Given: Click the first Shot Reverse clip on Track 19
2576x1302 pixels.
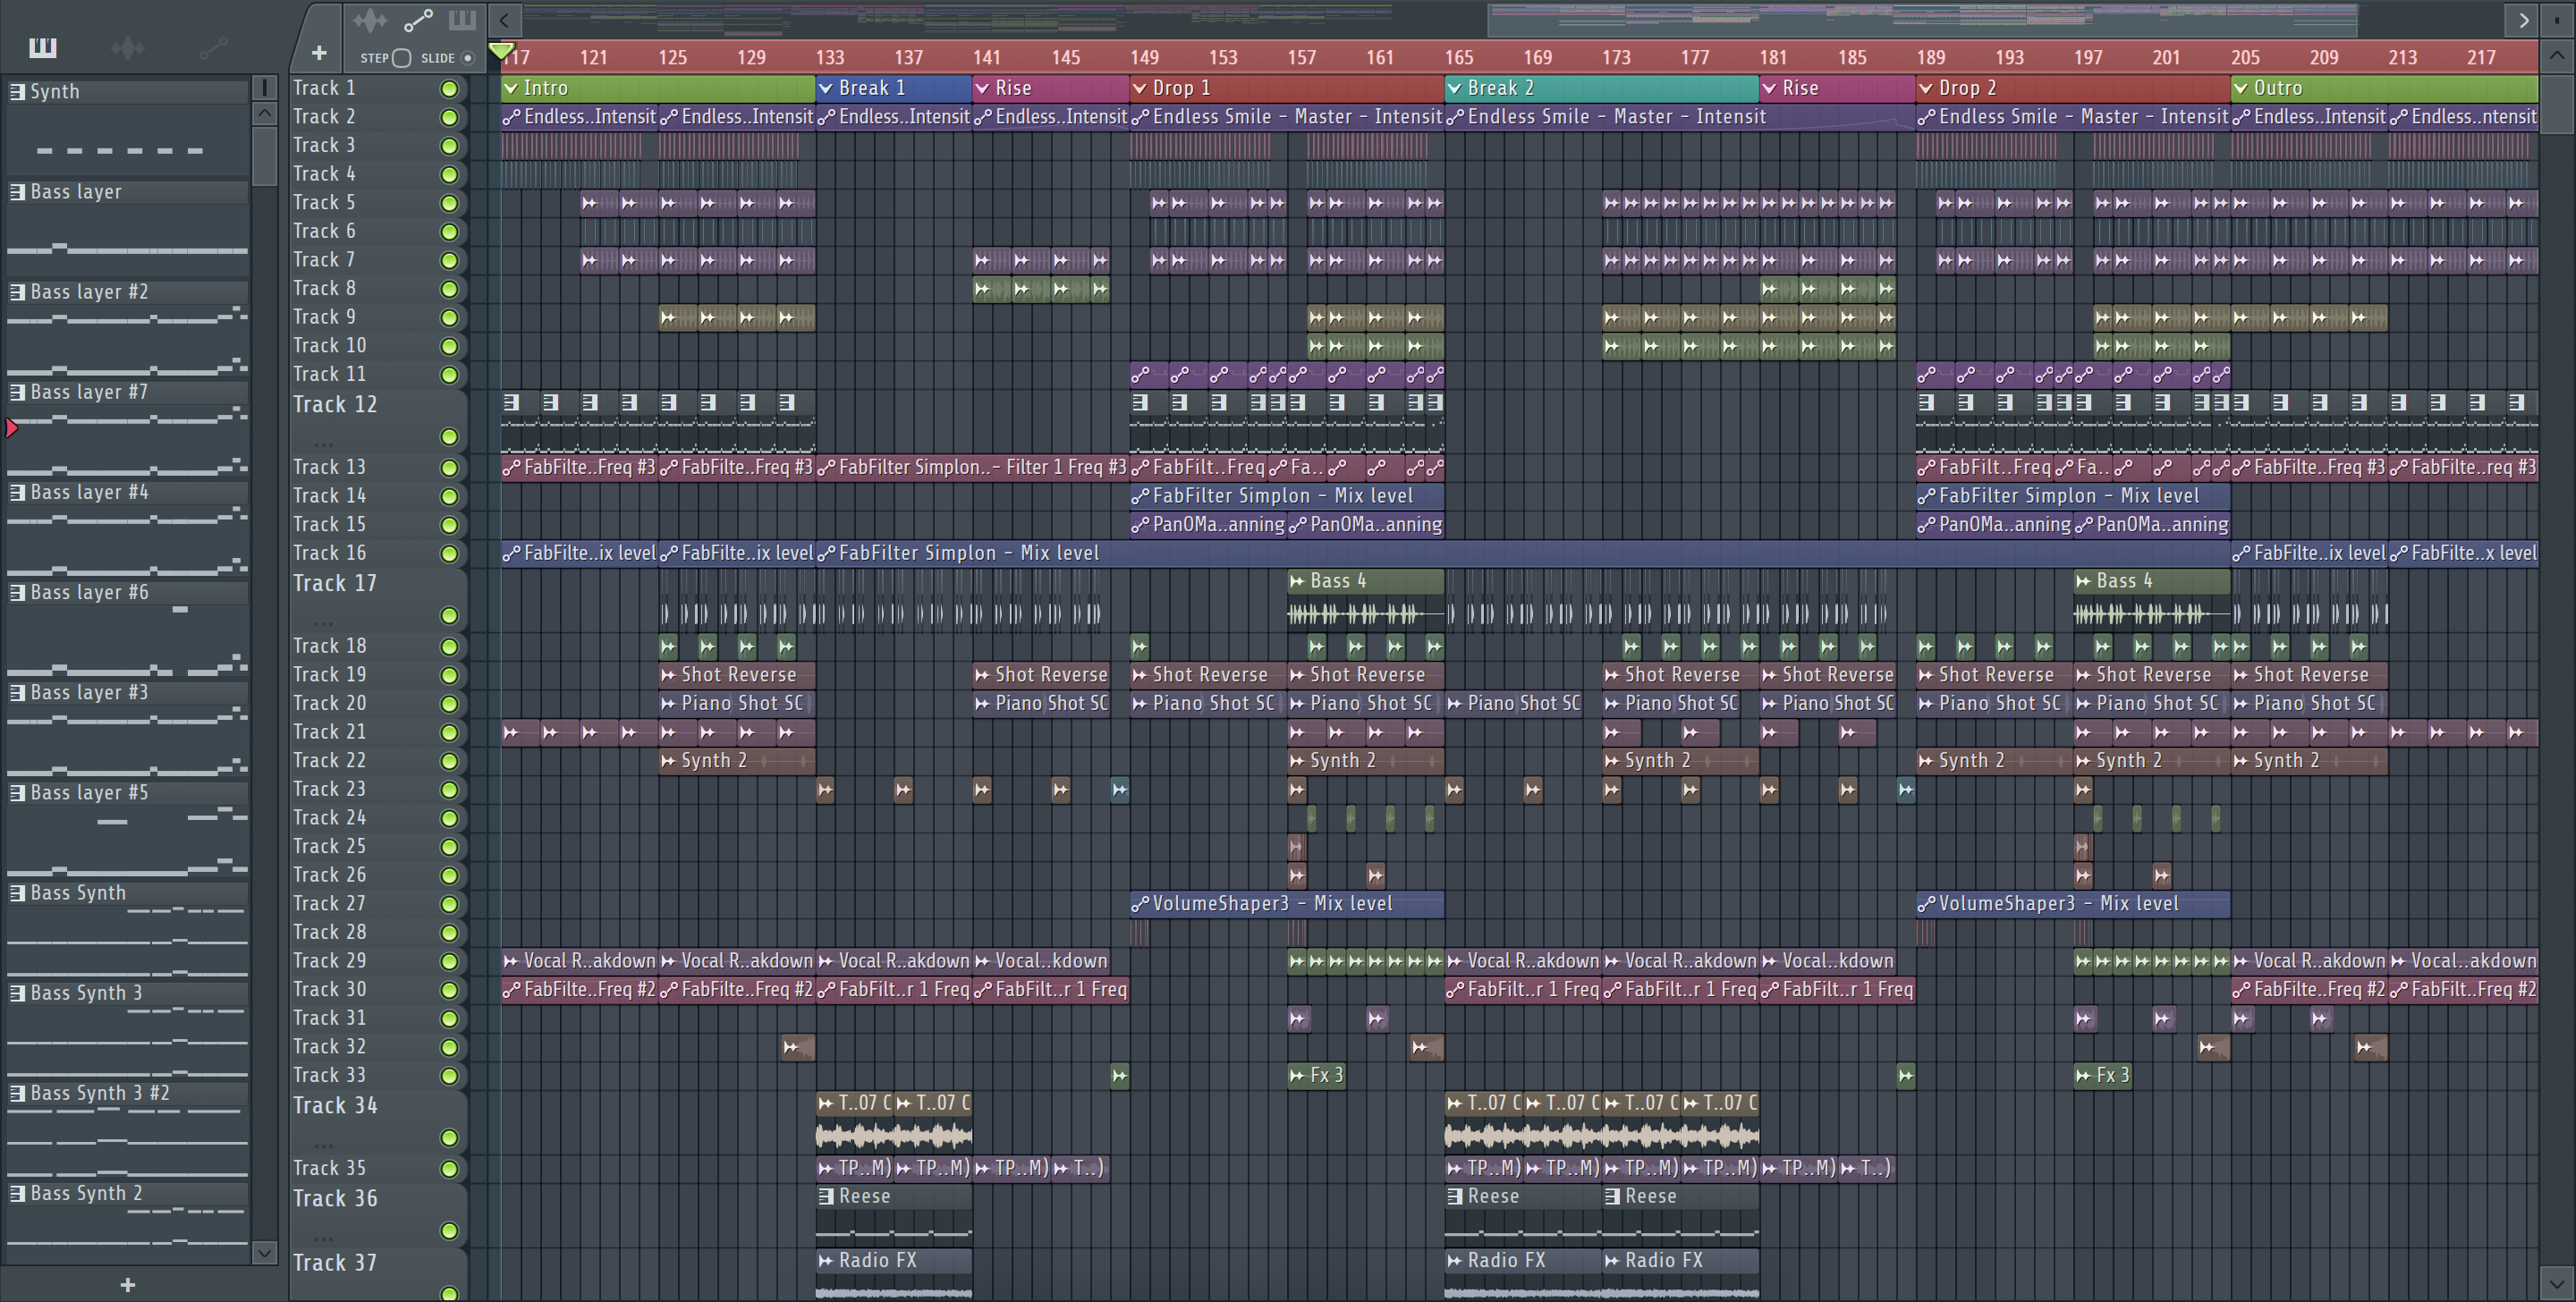Looking at the screenshot, I should click(737, 675).
